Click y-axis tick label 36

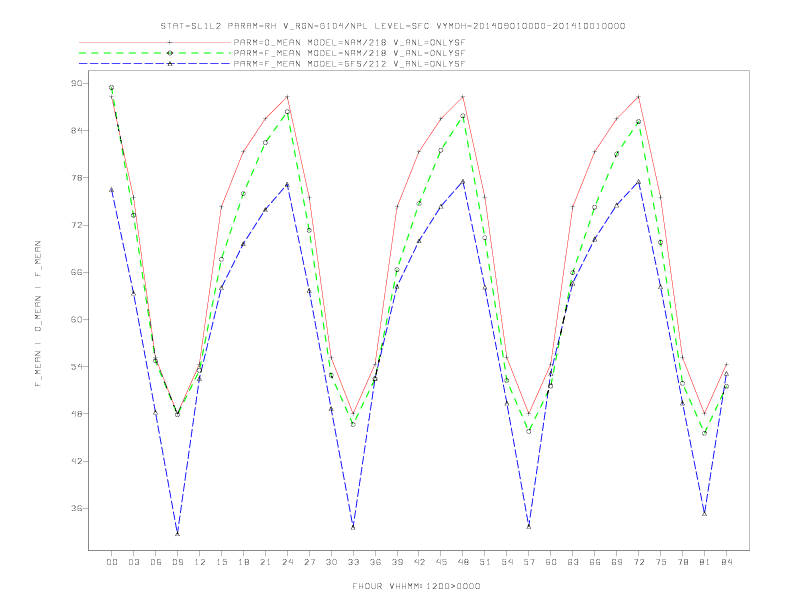coord(76,508)
